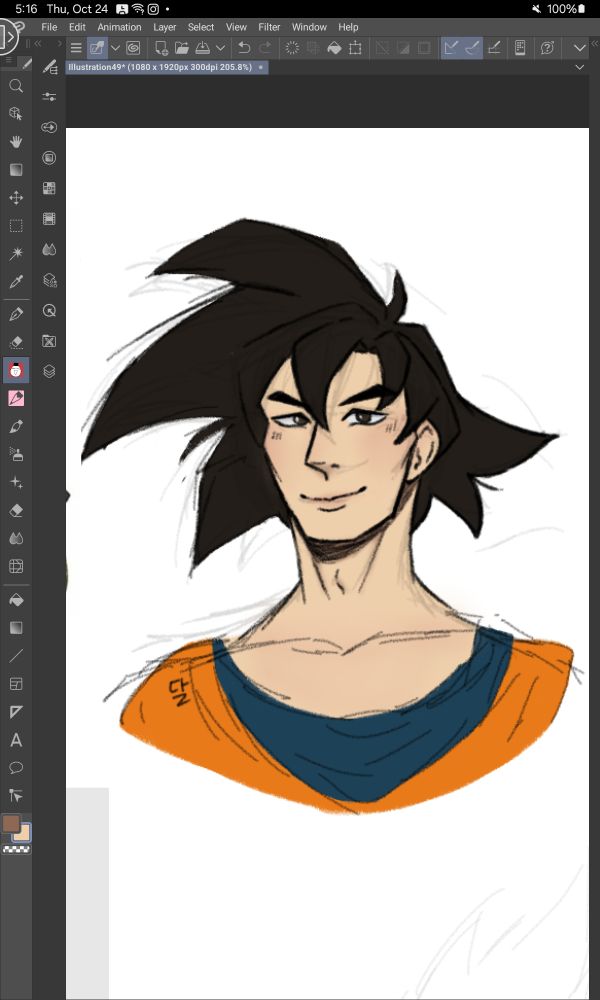Select the Balloon speech bubble tool
The width and height of the screenshot is (600, 1000).
[x=16, y=768]
